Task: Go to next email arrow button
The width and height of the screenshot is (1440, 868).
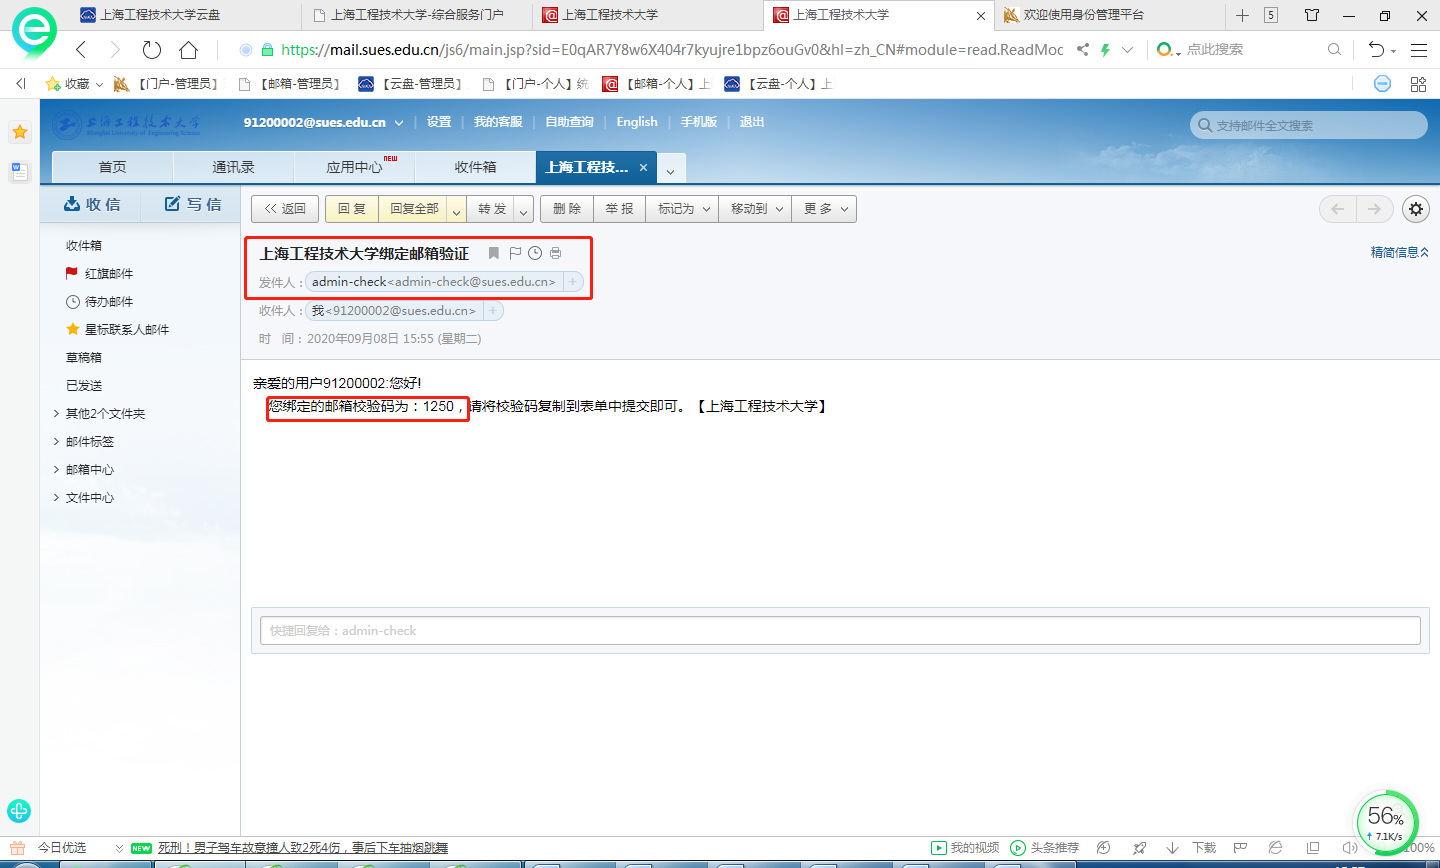Action: [1374, 209]
